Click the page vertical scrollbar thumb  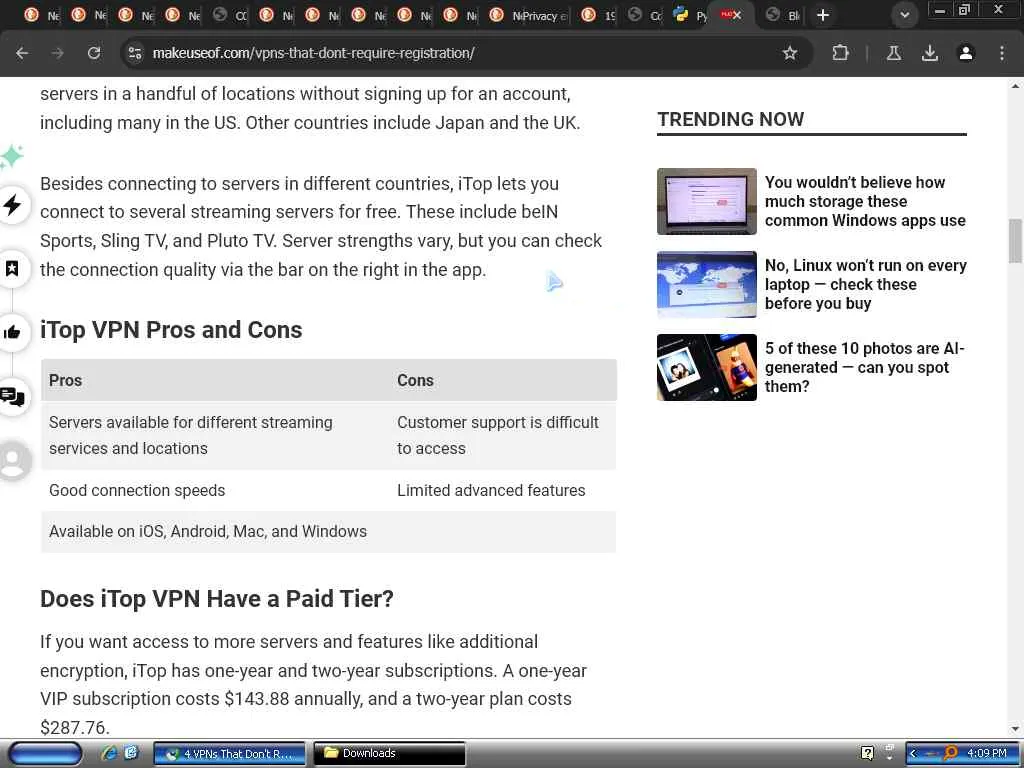[x=1015, y=241]
